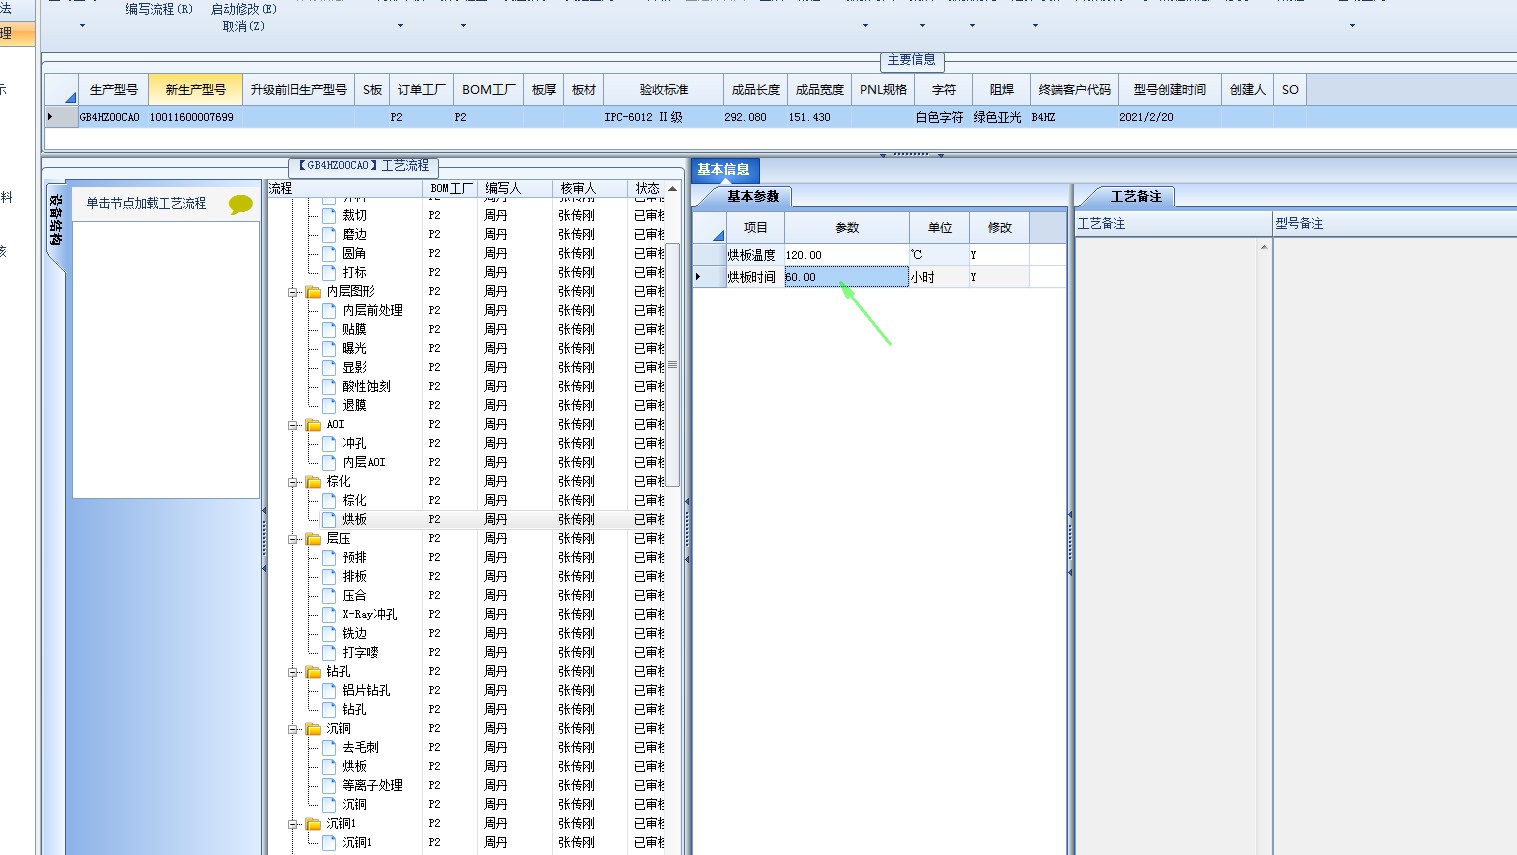Image resolution: width=1517 pixels, height=855 pixels.
Task: Collapse the AOI tree node
Action: click(294, 425)
